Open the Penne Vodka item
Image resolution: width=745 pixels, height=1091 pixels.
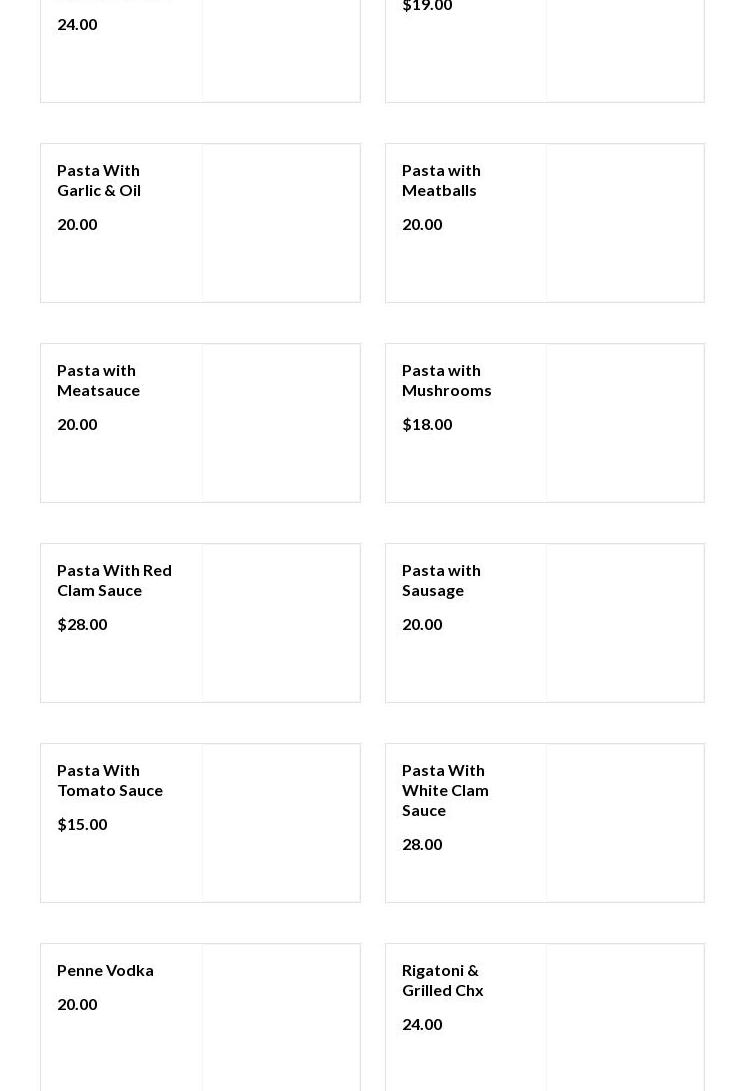click(105, 970)
